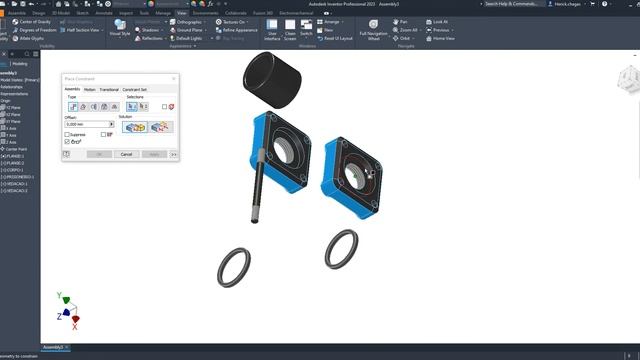Open Orthographic projection dropdown
Screen dimensions: 640x360
point(205,22)
